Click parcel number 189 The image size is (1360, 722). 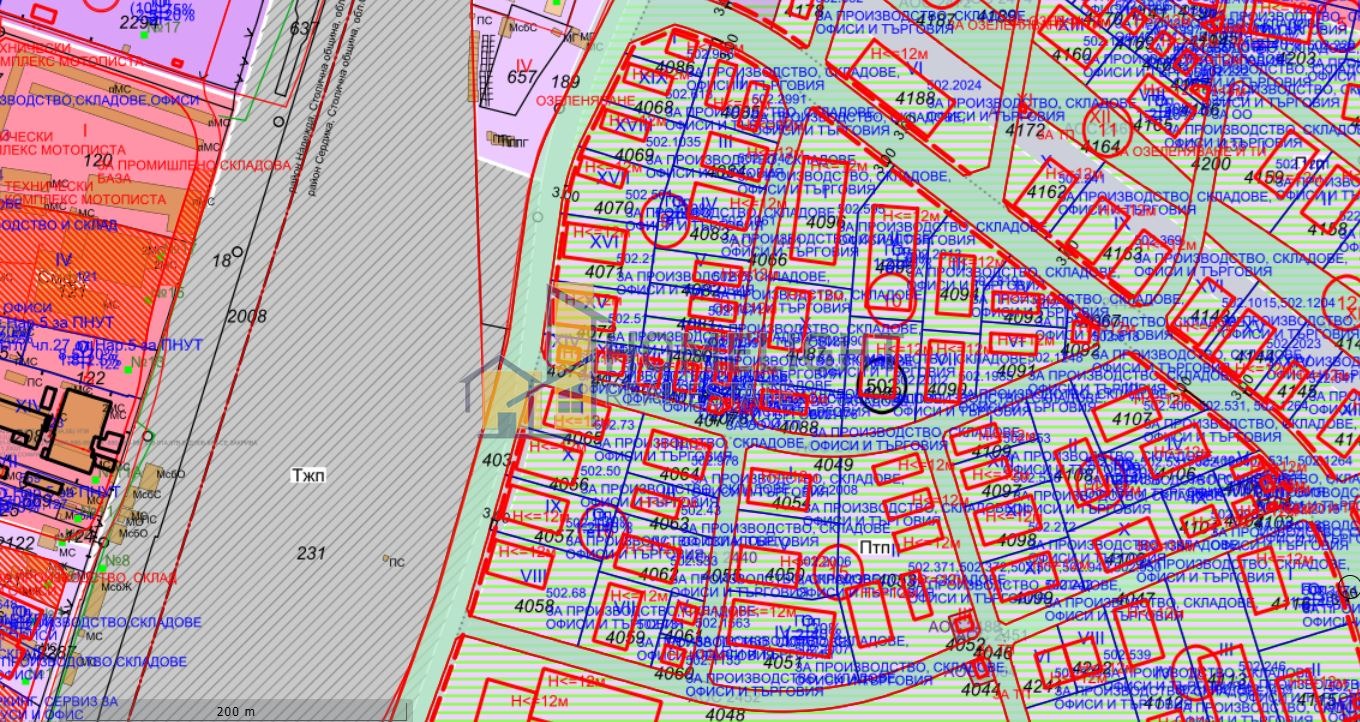pyautogui.click(x=566, y=82)
